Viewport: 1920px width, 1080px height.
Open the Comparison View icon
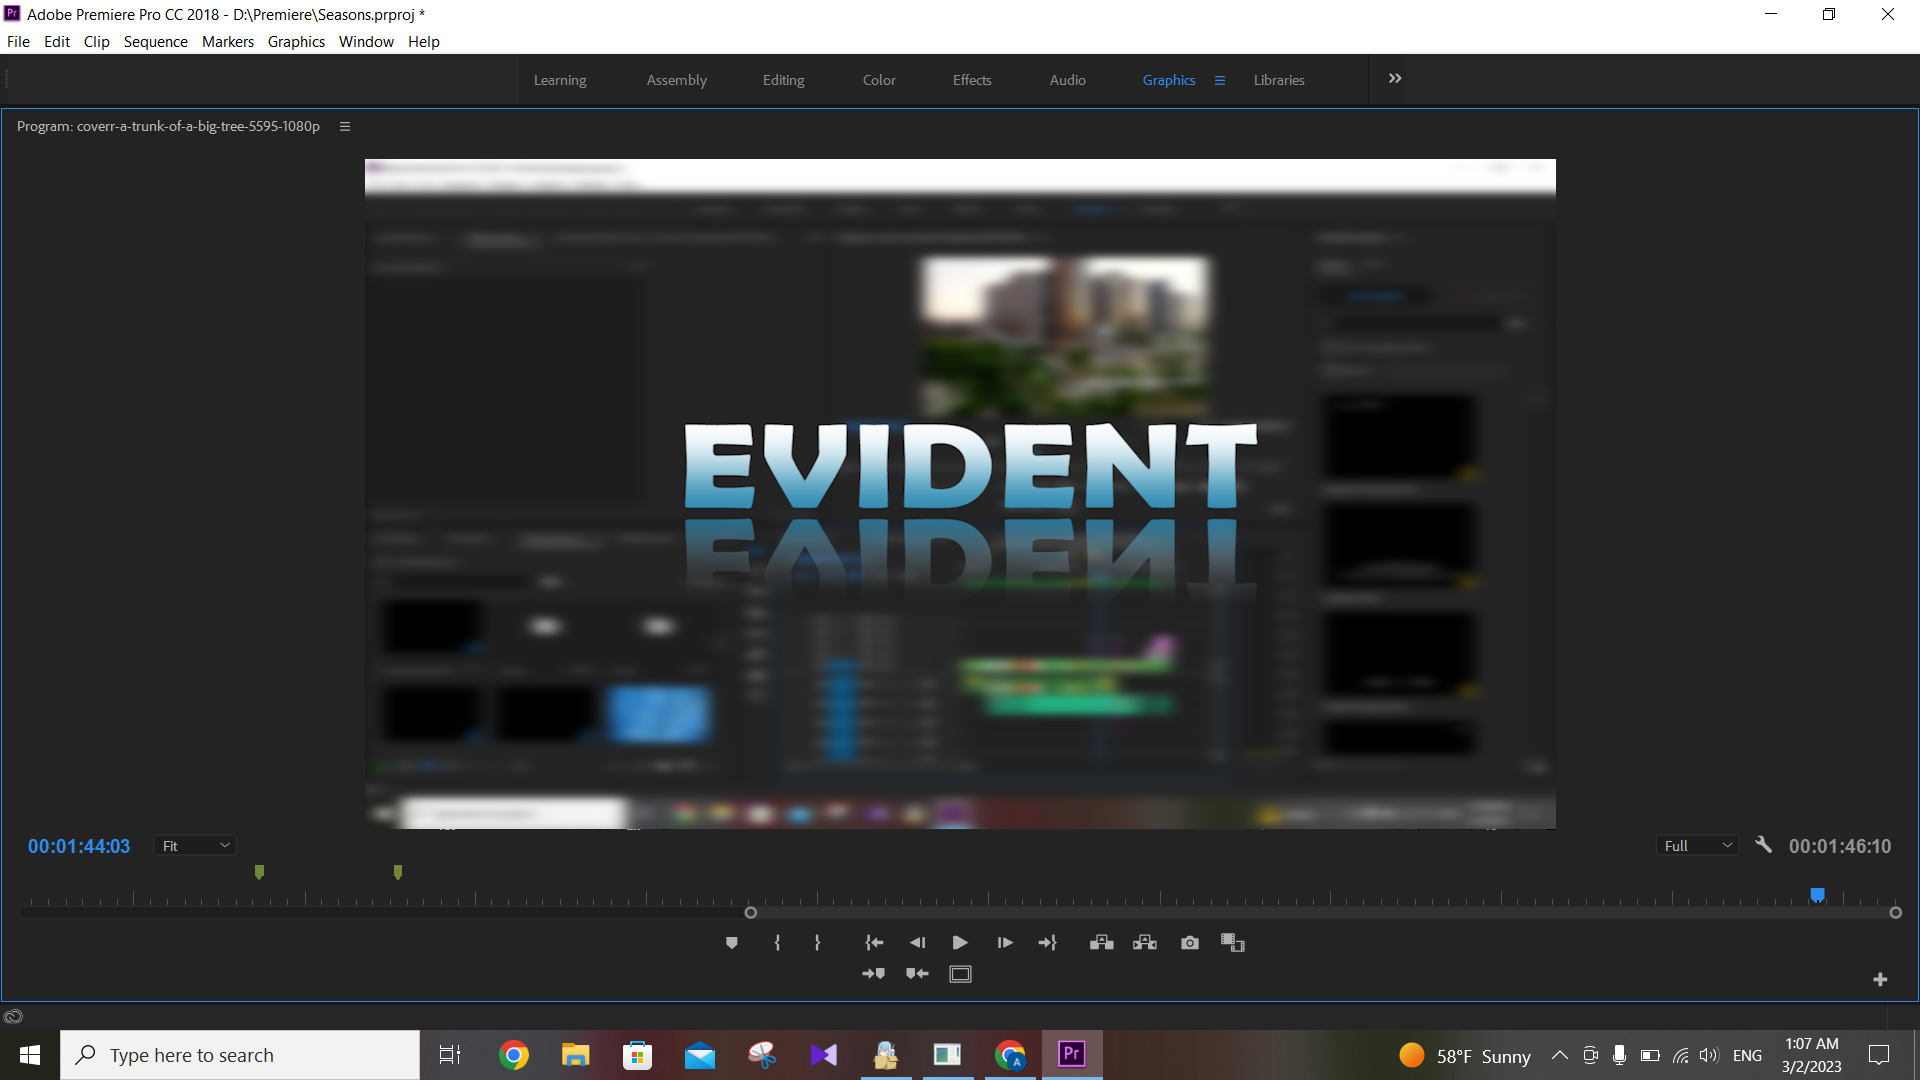coord(1232,943)
